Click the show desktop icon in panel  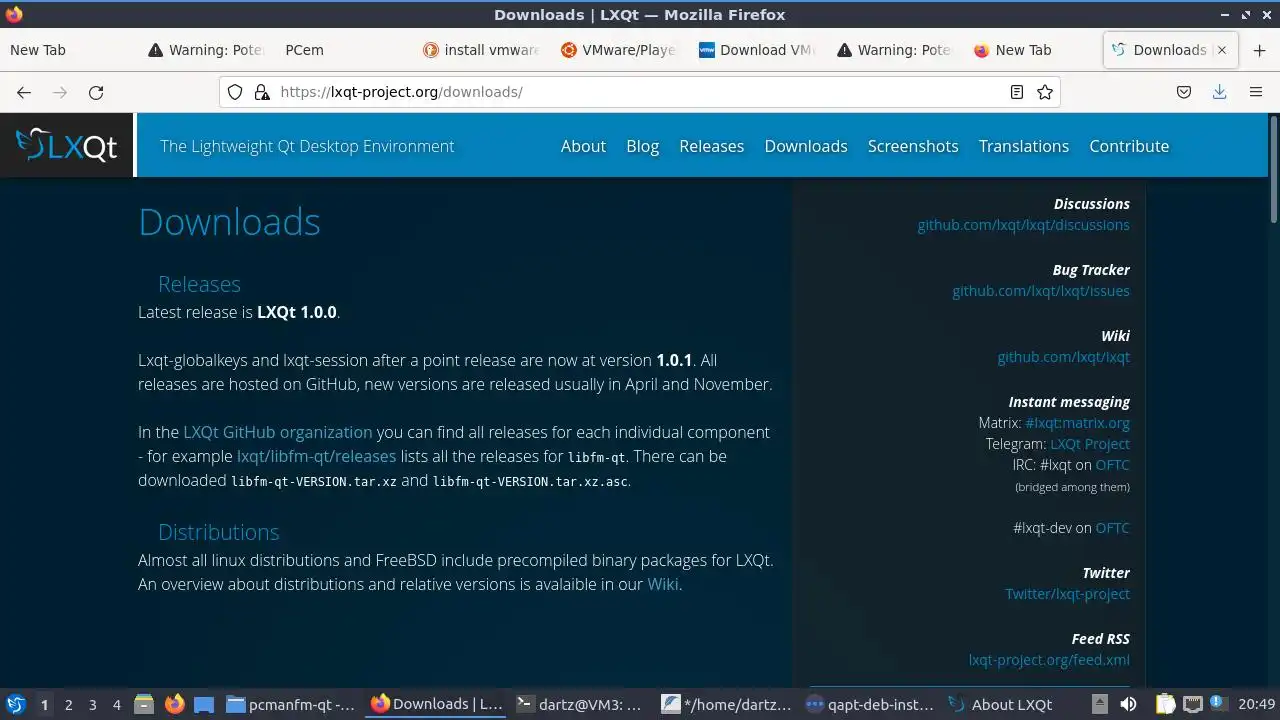tap(204, 704)
